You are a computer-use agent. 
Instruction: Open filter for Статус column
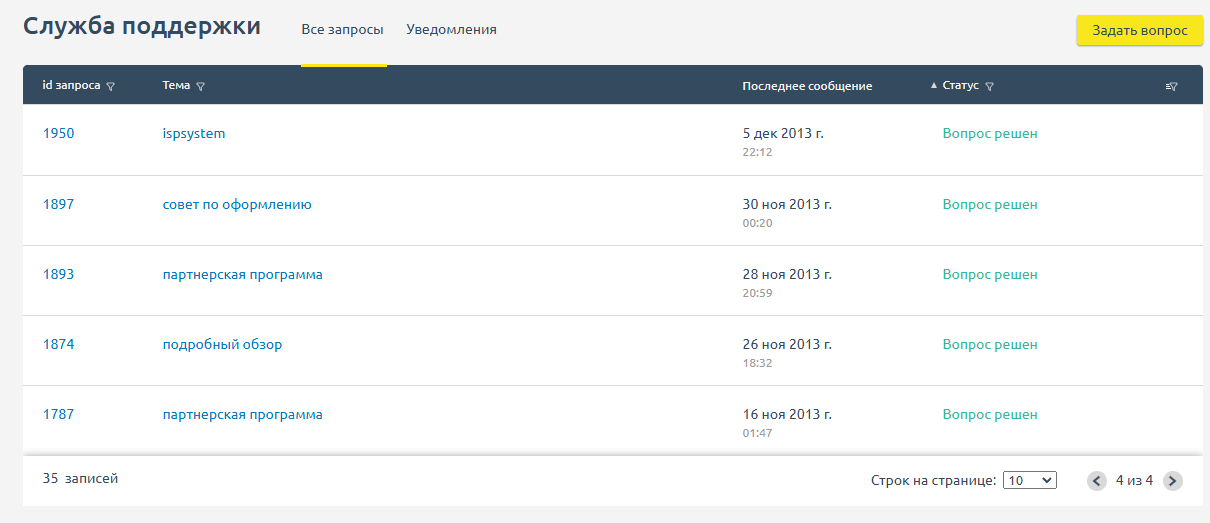(x=989, y=87)
